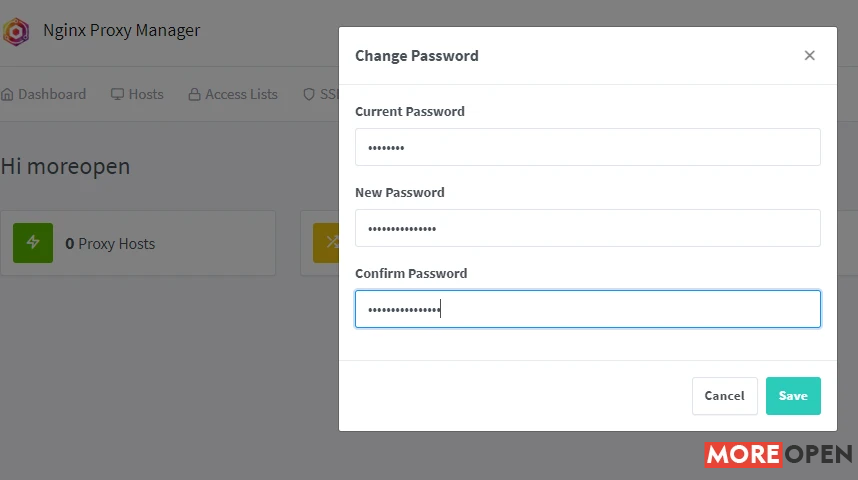This screenshot has height=480, width=858.
Task: Click the Hosts monitor icon
Action: (117, 94)
